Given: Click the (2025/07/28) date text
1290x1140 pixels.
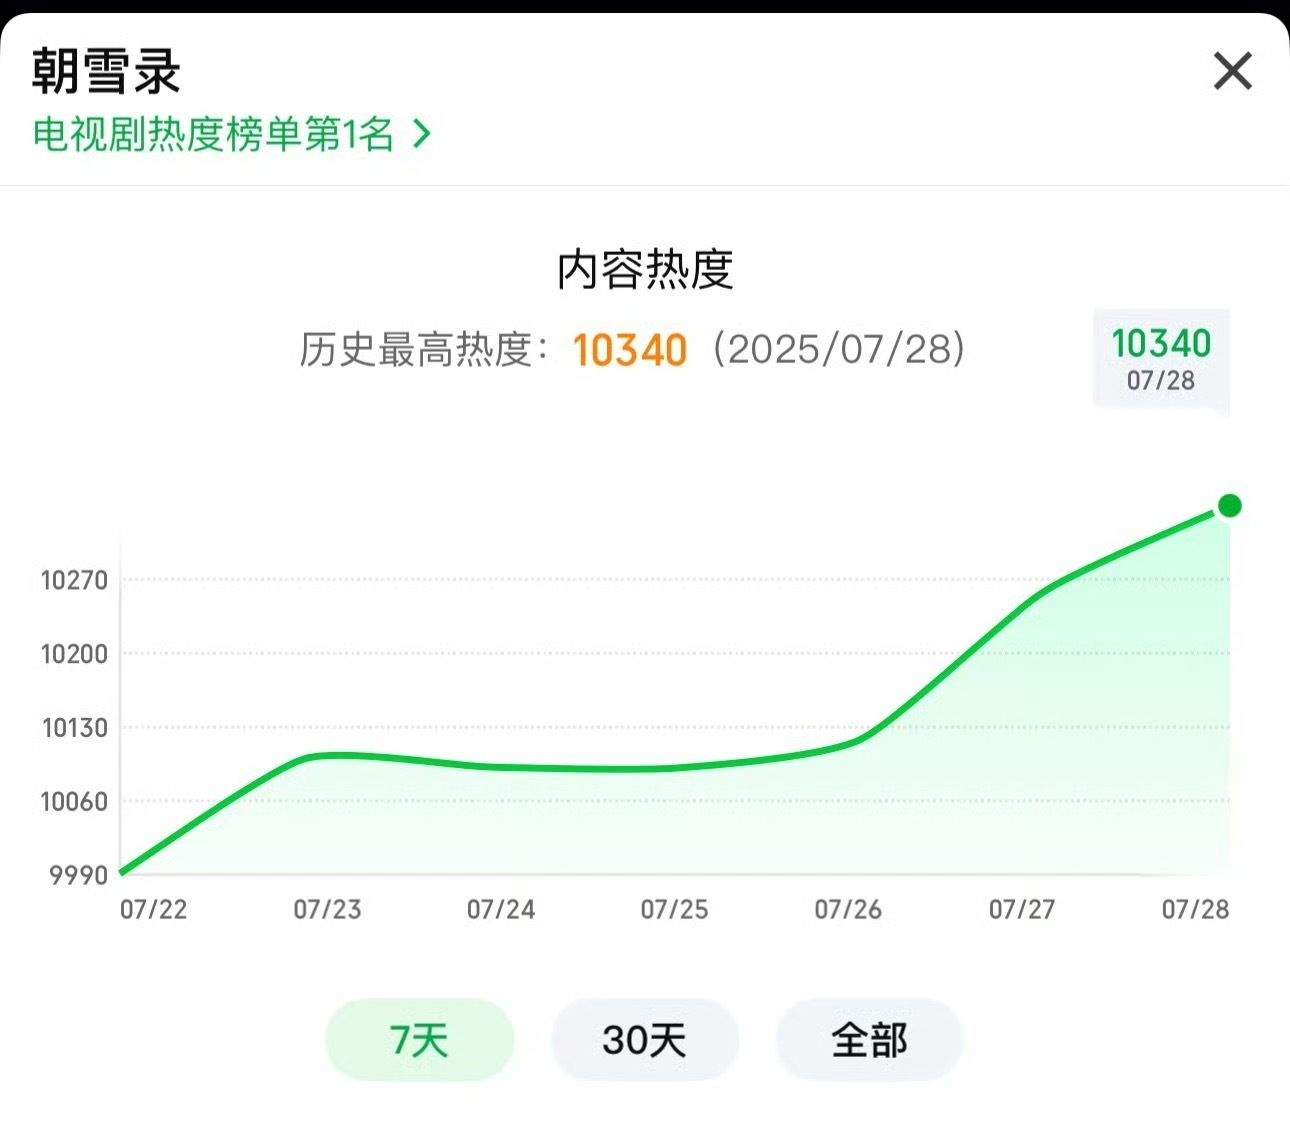Looking at the screenshot, I should pos(838,349).
